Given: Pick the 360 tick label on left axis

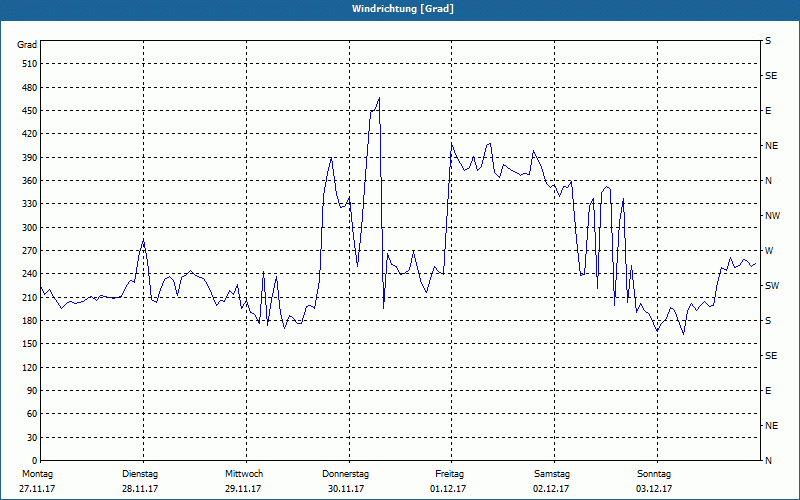Looking at the screenshot, I should pos(30,181).
